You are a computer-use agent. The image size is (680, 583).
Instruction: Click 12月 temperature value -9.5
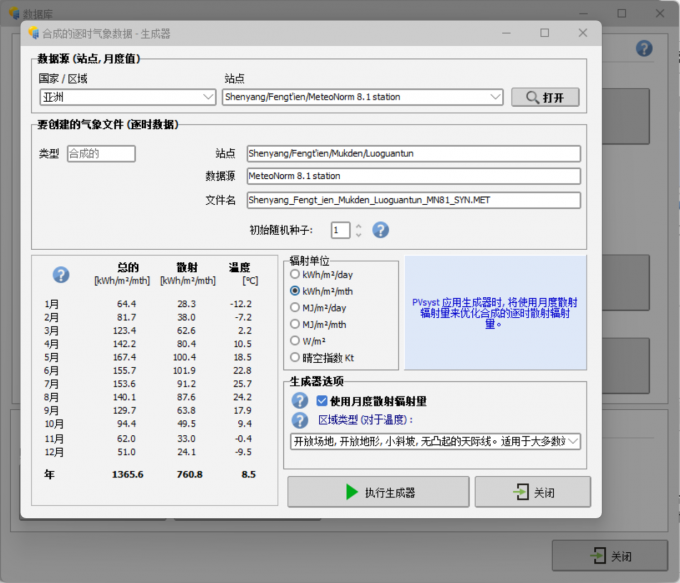point(243,452)
